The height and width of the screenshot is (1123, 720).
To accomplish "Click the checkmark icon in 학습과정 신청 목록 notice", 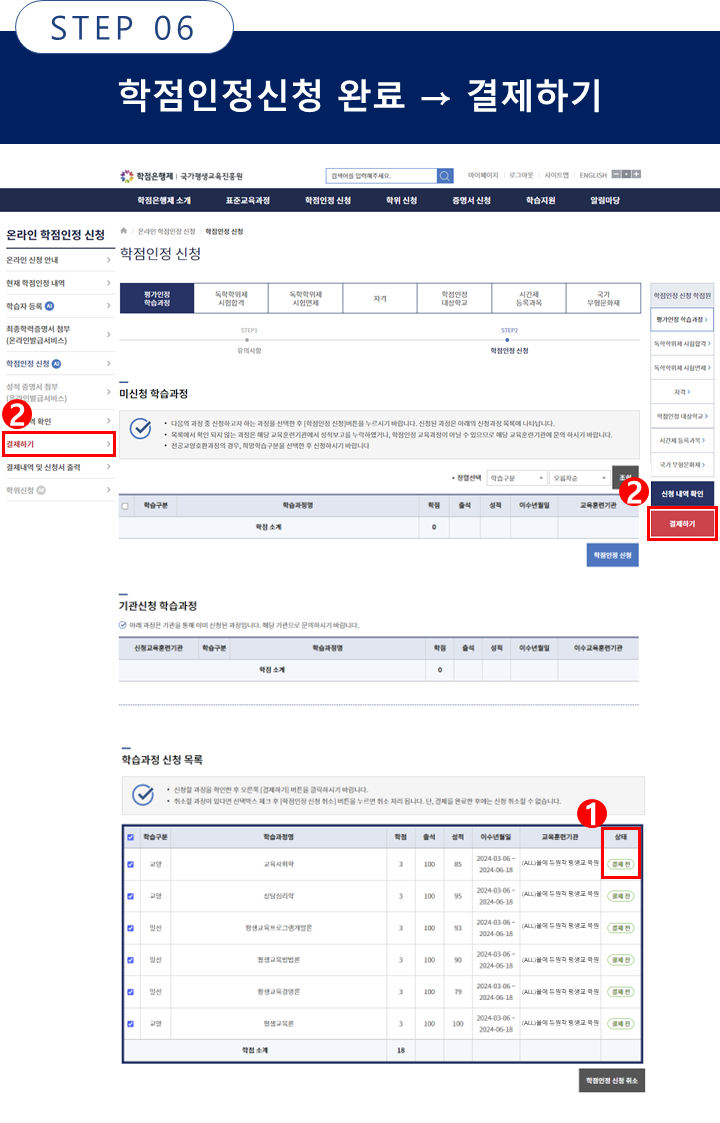I will tap(143, 795).
